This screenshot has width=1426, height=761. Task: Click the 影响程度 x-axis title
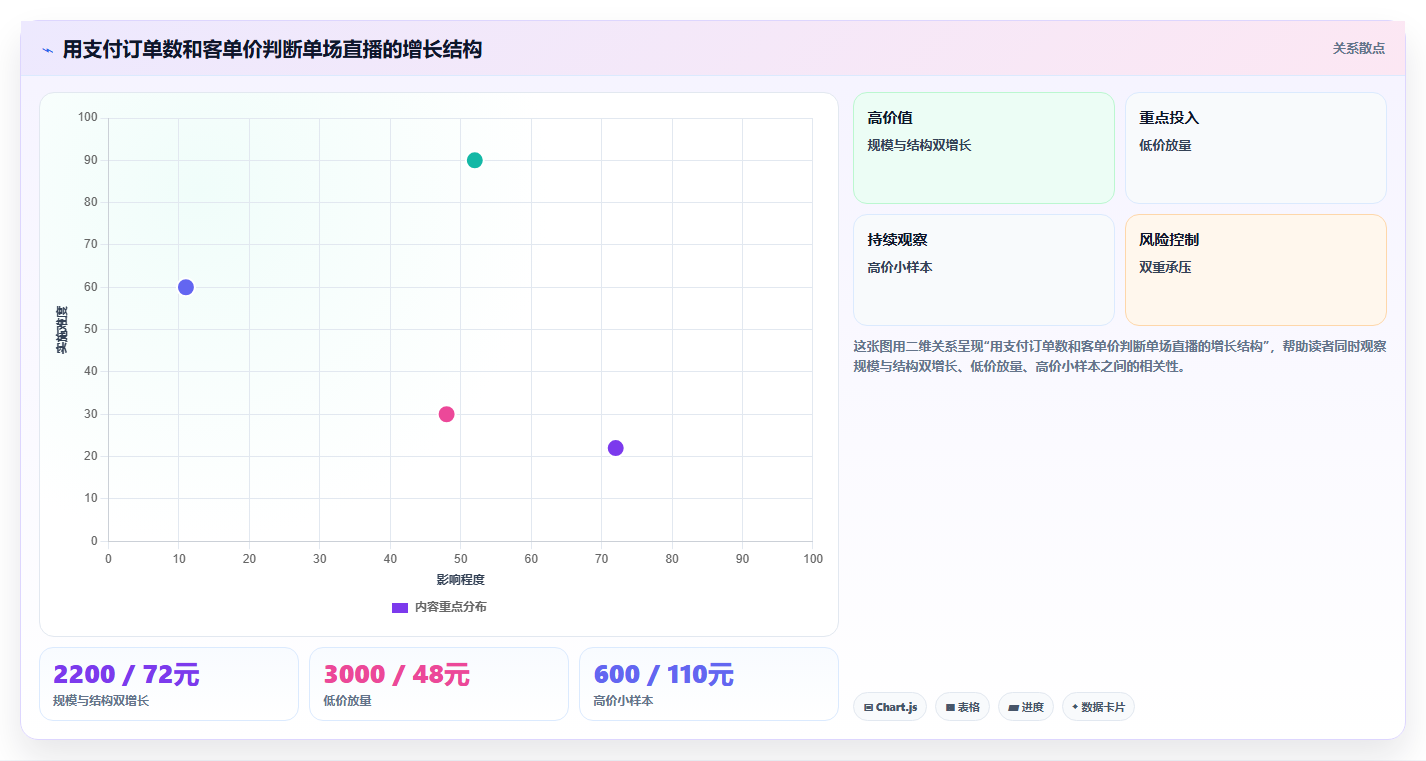tap(460, 580)
